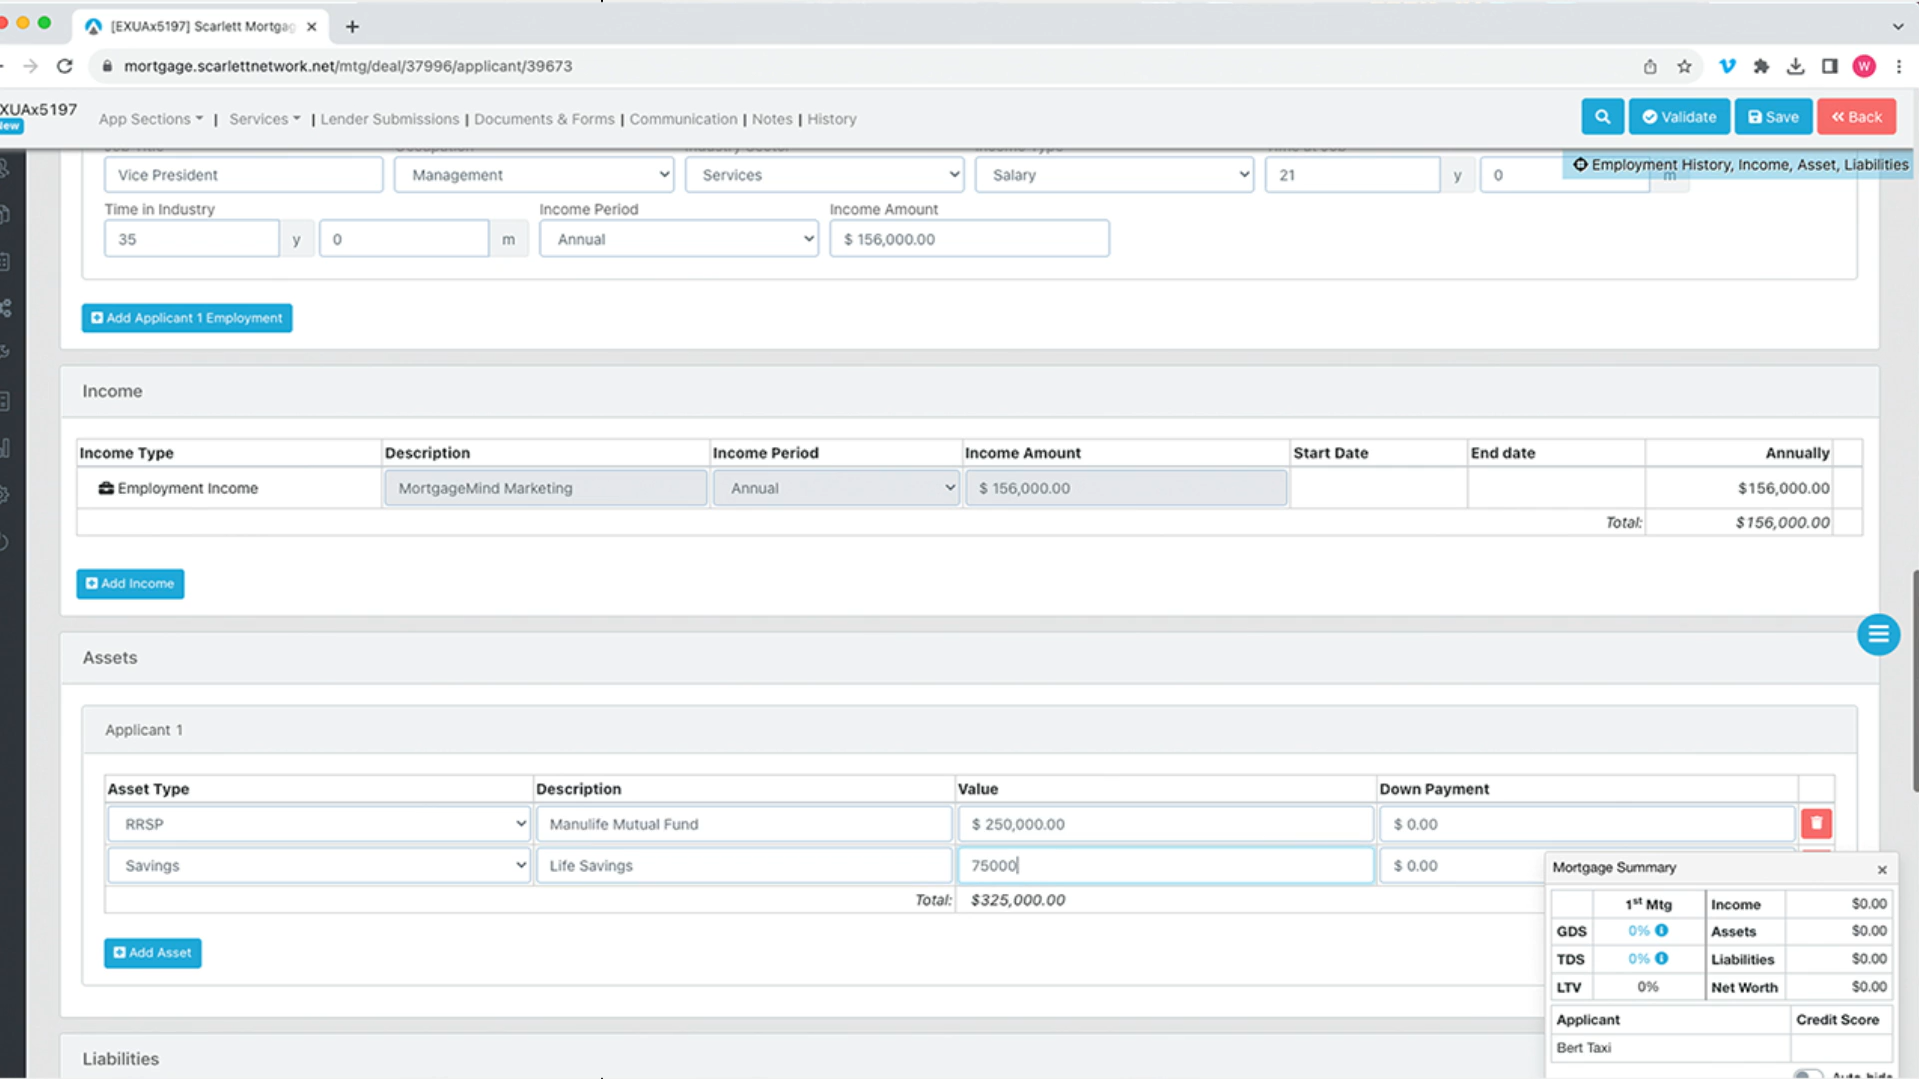Click the blue search magnifier button
The image size is (1919, 1079).
pyautogui.click(x=1602, y=117)
